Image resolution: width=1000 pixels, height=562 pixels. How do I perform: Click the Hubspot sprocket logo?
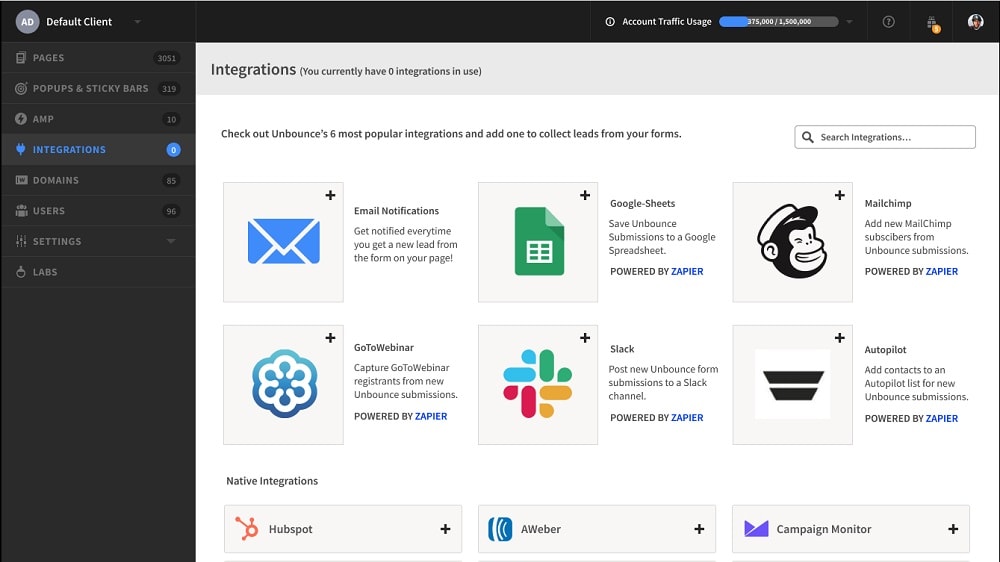[x=247, y=528]
